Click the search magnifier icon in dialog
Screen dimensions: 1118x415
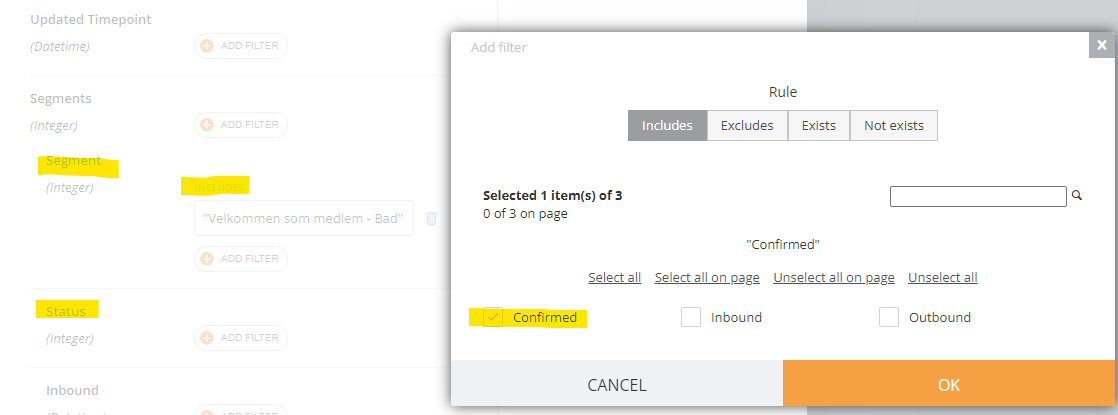coord(1077,195)
